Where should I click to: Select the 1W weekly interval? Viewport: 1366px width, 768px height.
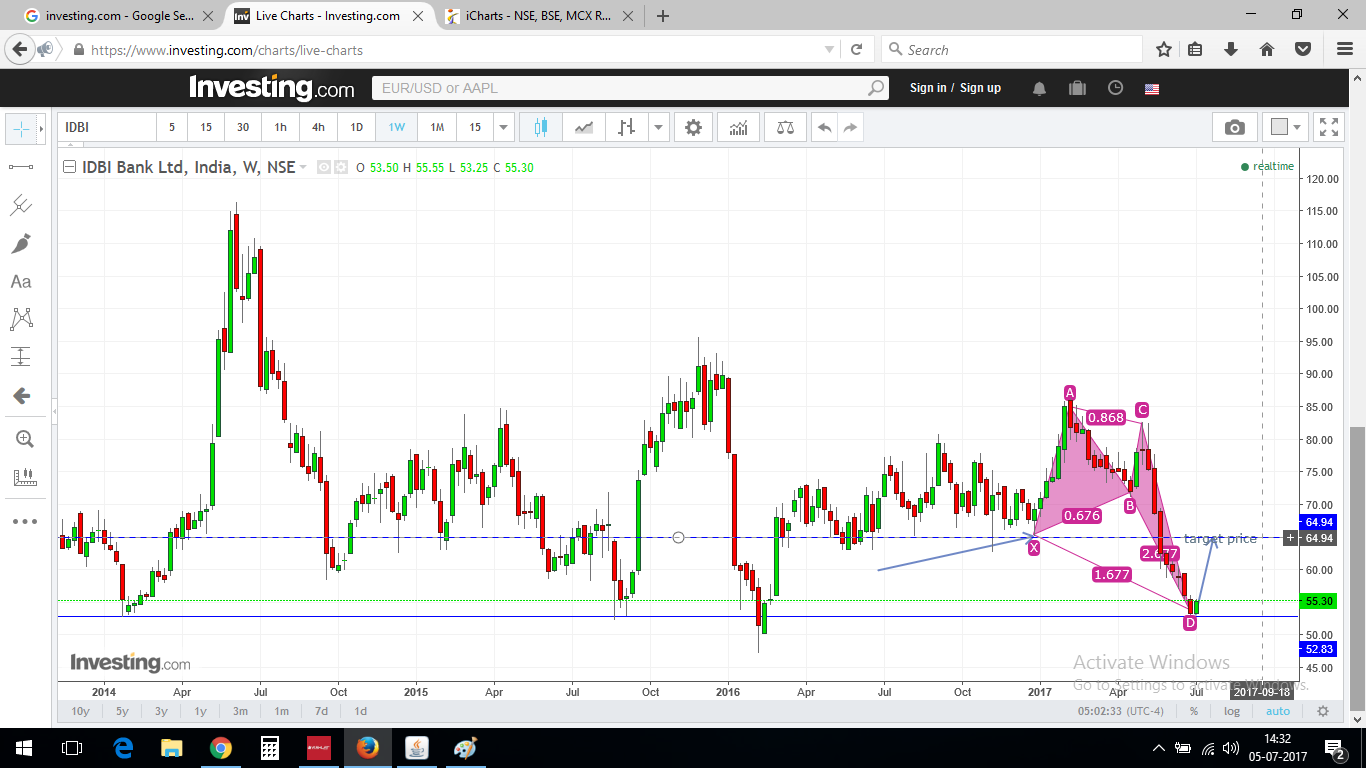tap(397, 127)
